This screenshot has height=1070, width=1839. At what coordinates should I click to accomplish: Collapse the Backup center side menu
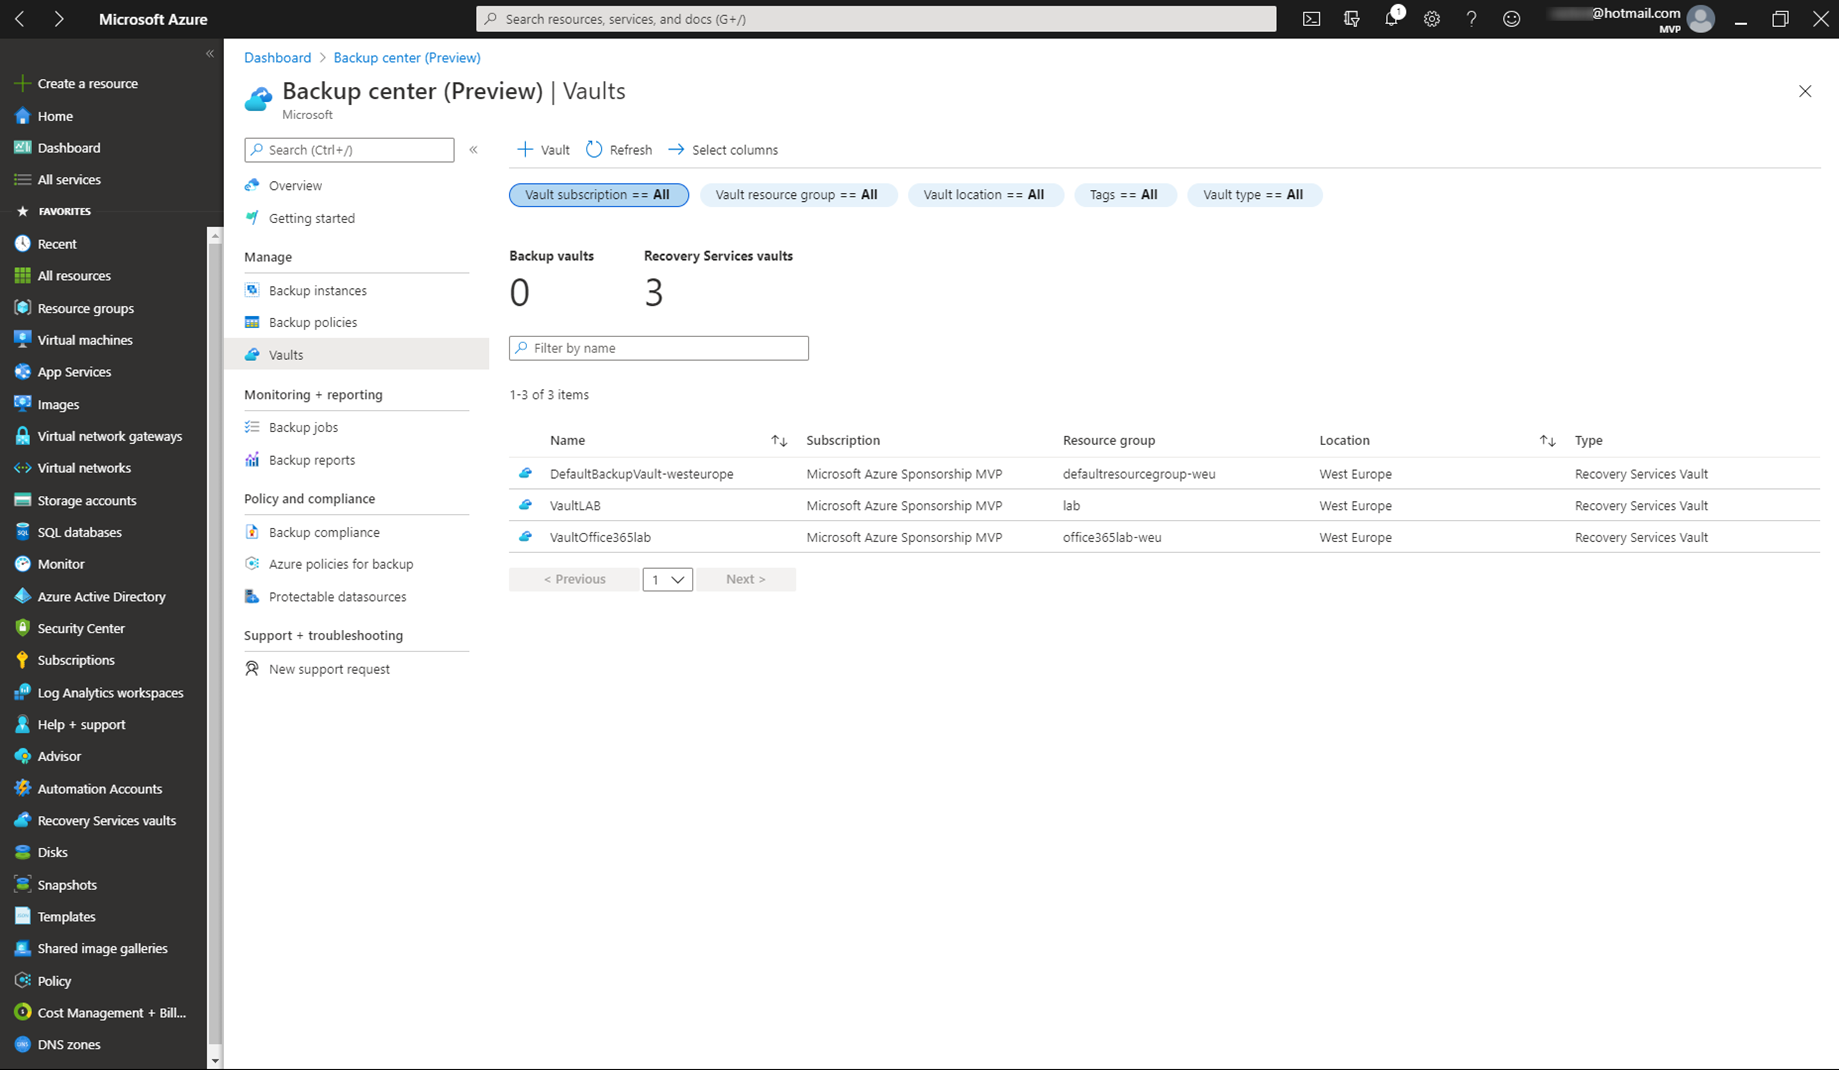474,150
